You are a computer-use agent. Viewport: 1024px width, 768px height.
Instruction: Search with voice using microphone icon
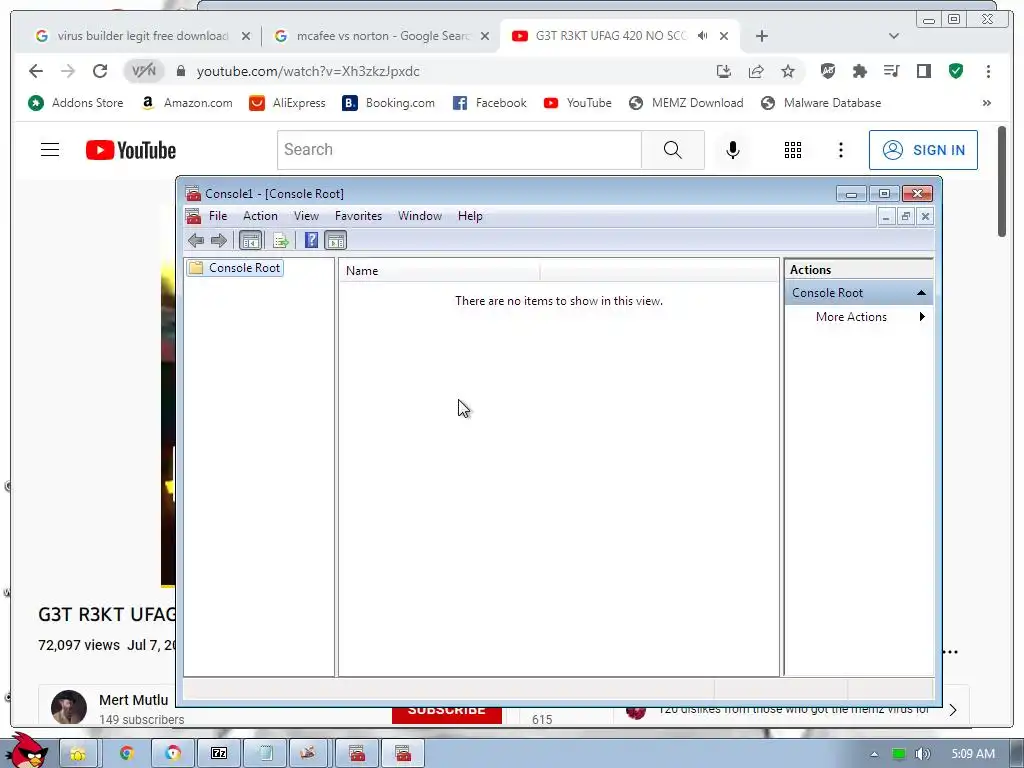click(733, 150)
